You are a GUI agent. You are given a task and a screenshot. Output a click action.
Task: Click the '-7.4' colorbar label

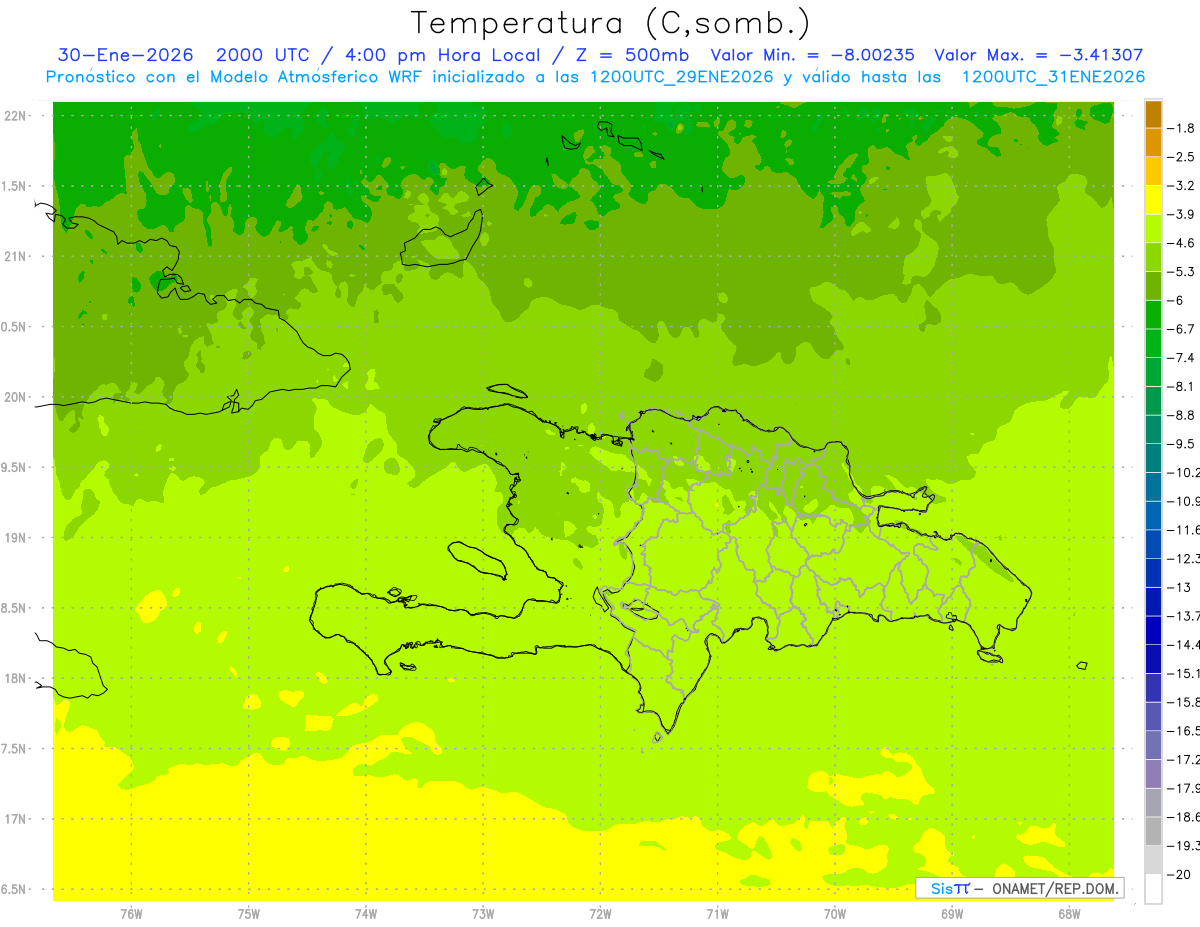point(1183,358)
